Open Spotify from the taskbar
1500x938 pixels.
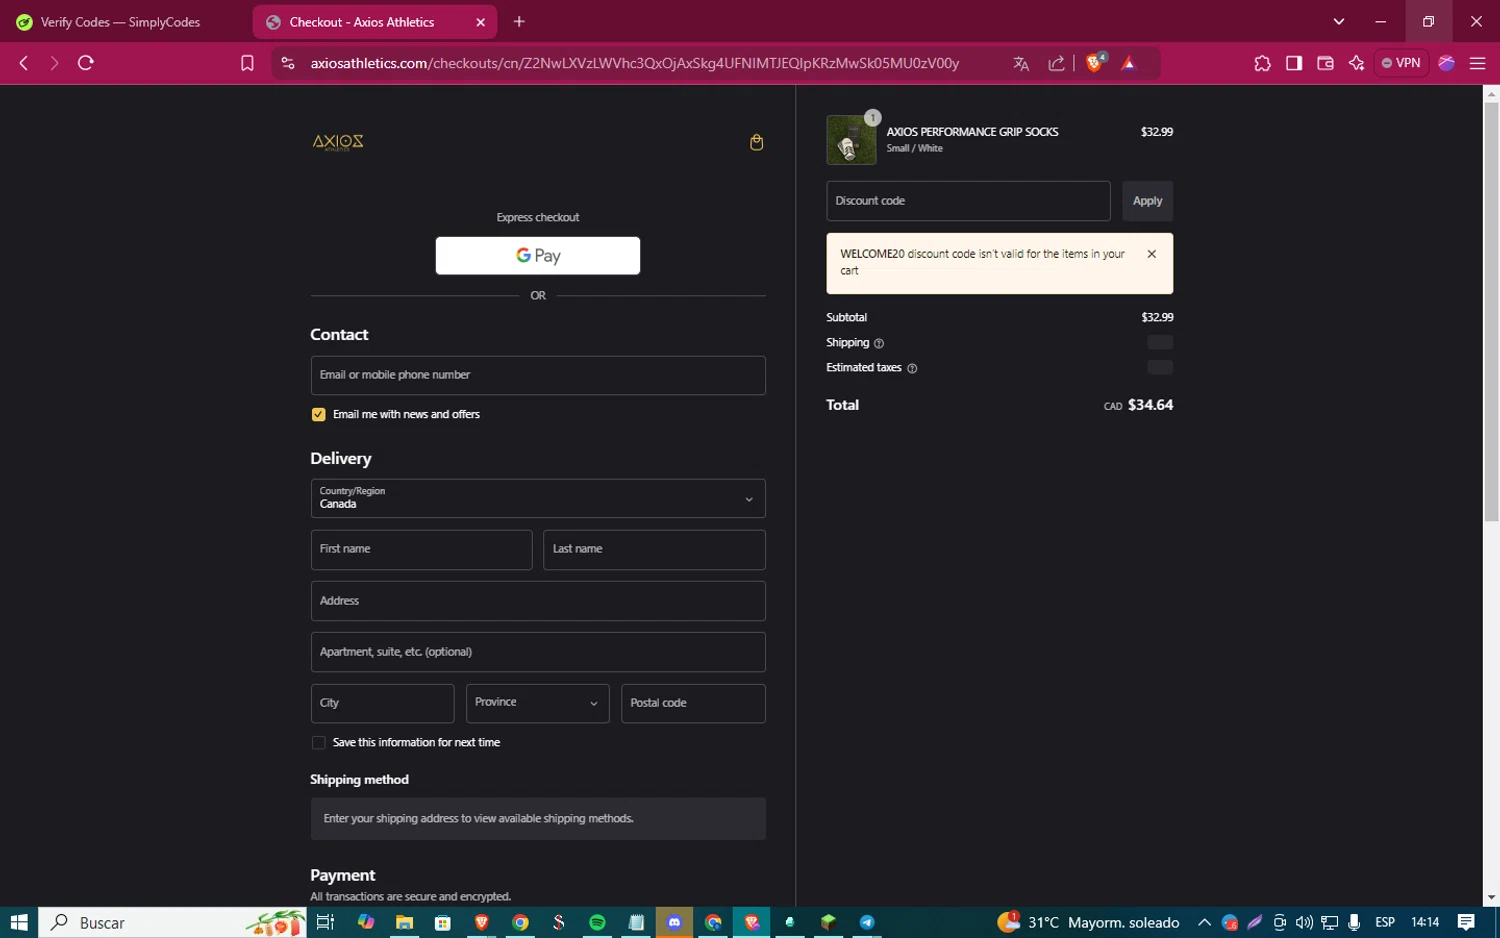point(597,922)
